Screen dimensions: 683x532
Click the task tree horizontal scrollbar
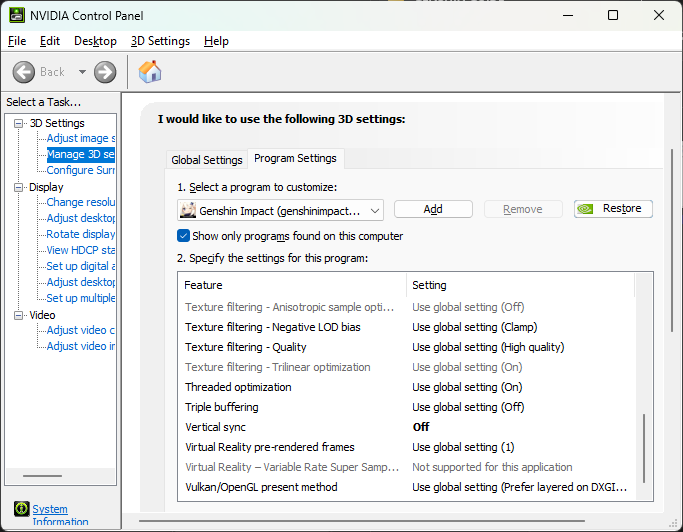pos(42,476)
